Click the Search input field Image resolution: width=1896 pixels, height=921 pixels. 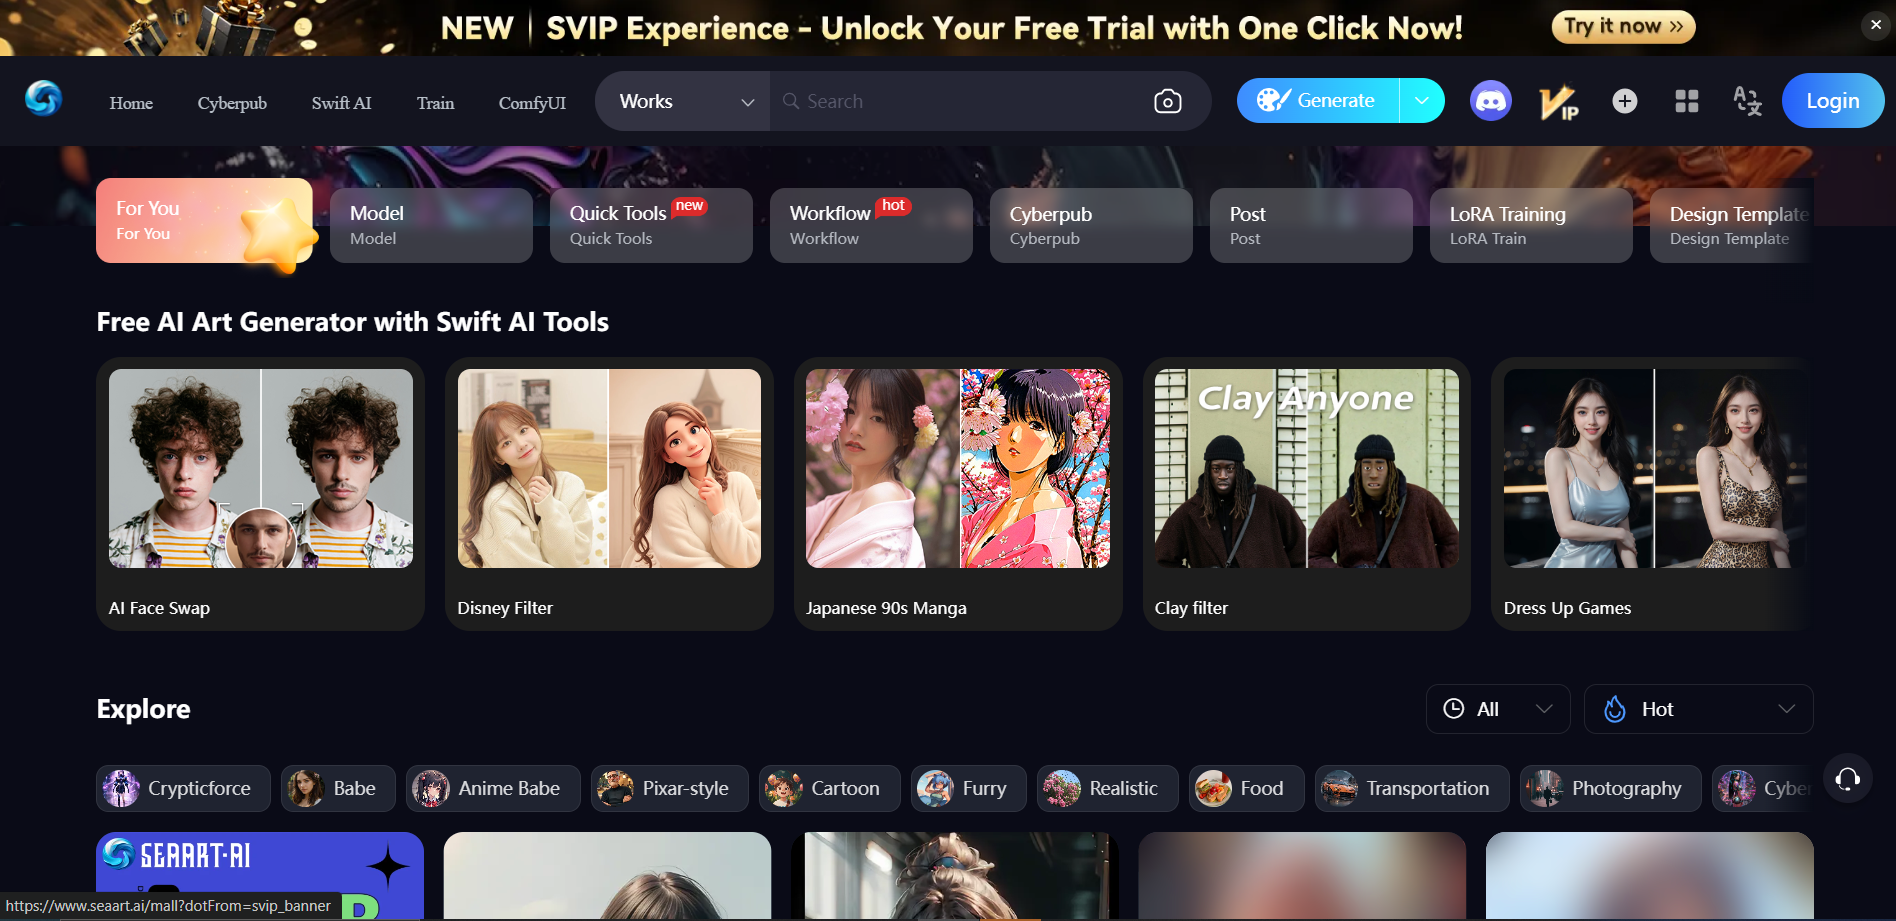click(x=960, y=101)
